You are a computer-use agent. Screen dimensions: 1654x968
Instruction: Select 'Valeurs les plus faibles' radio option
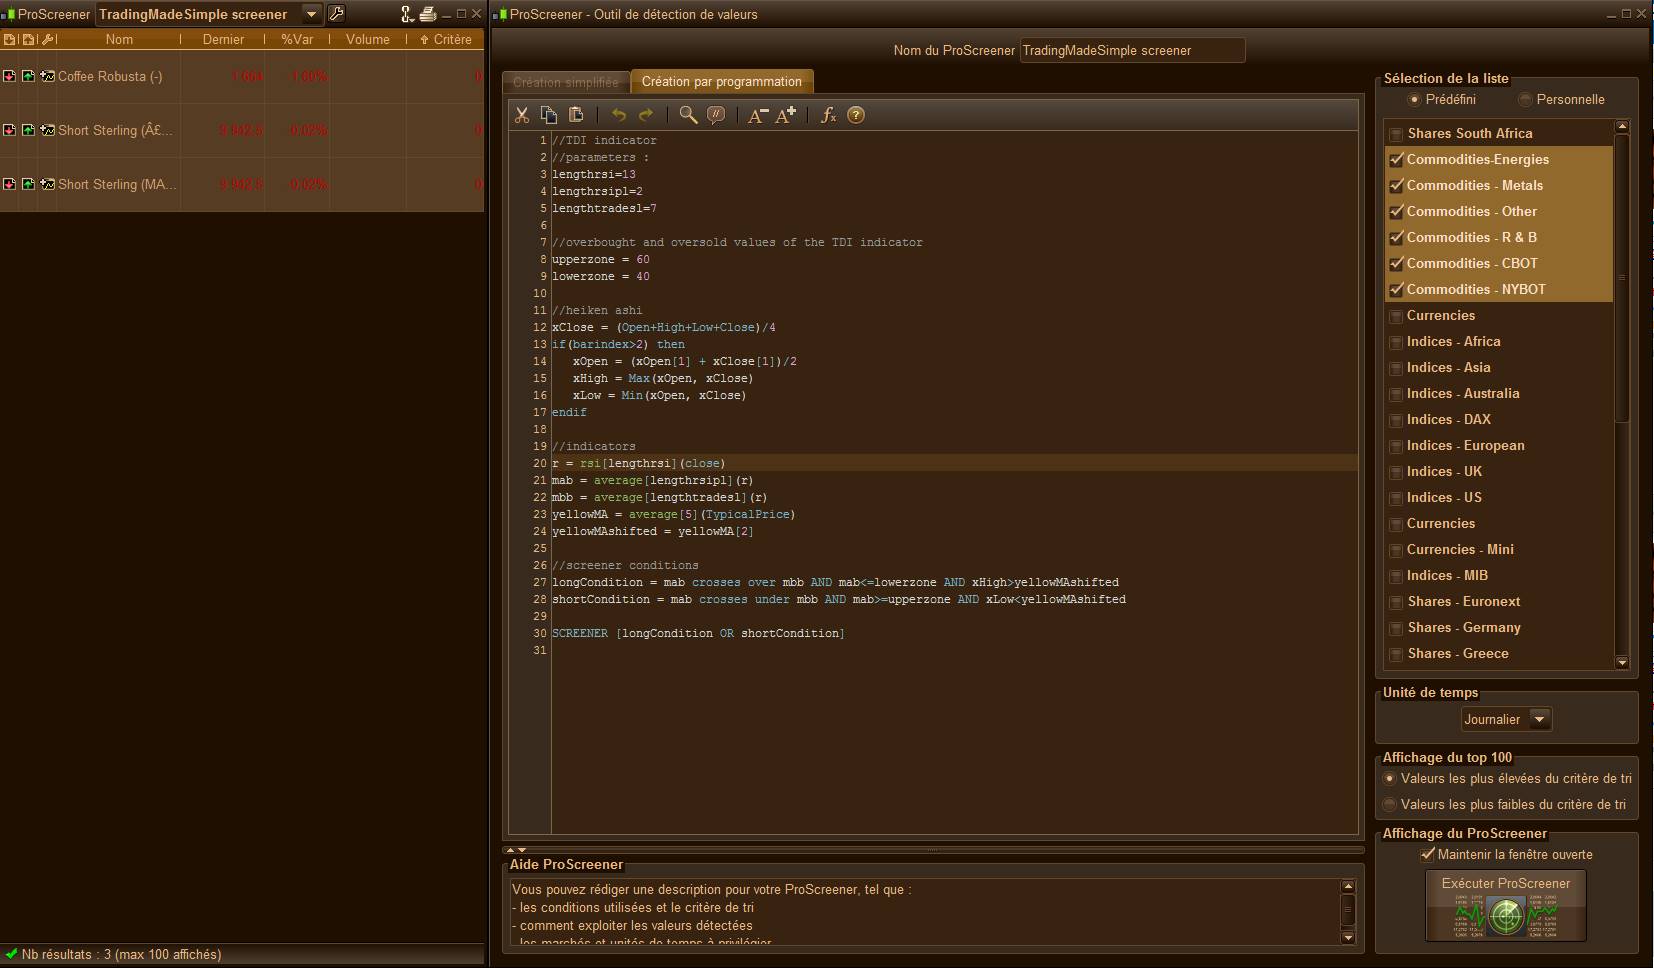coord(1390,804)
